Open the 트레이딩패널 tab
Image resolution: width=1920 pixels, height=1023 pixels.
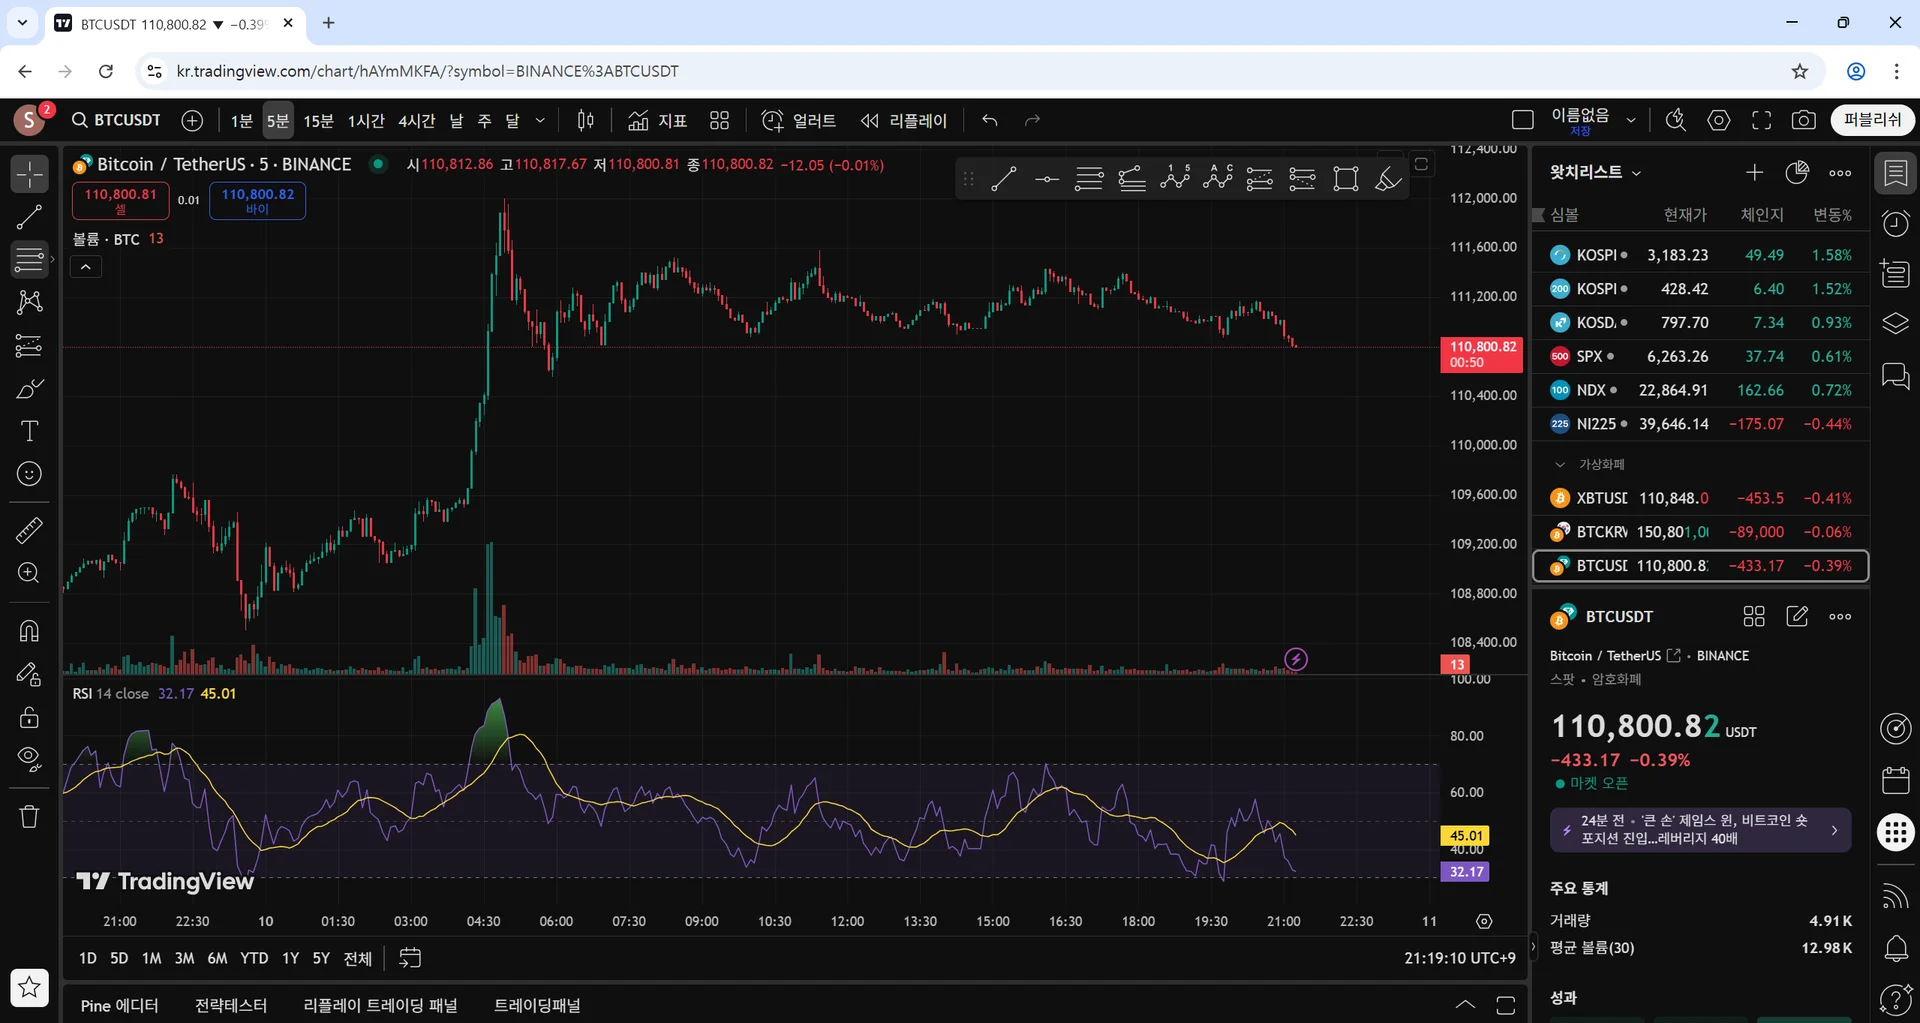[537, 1005]
